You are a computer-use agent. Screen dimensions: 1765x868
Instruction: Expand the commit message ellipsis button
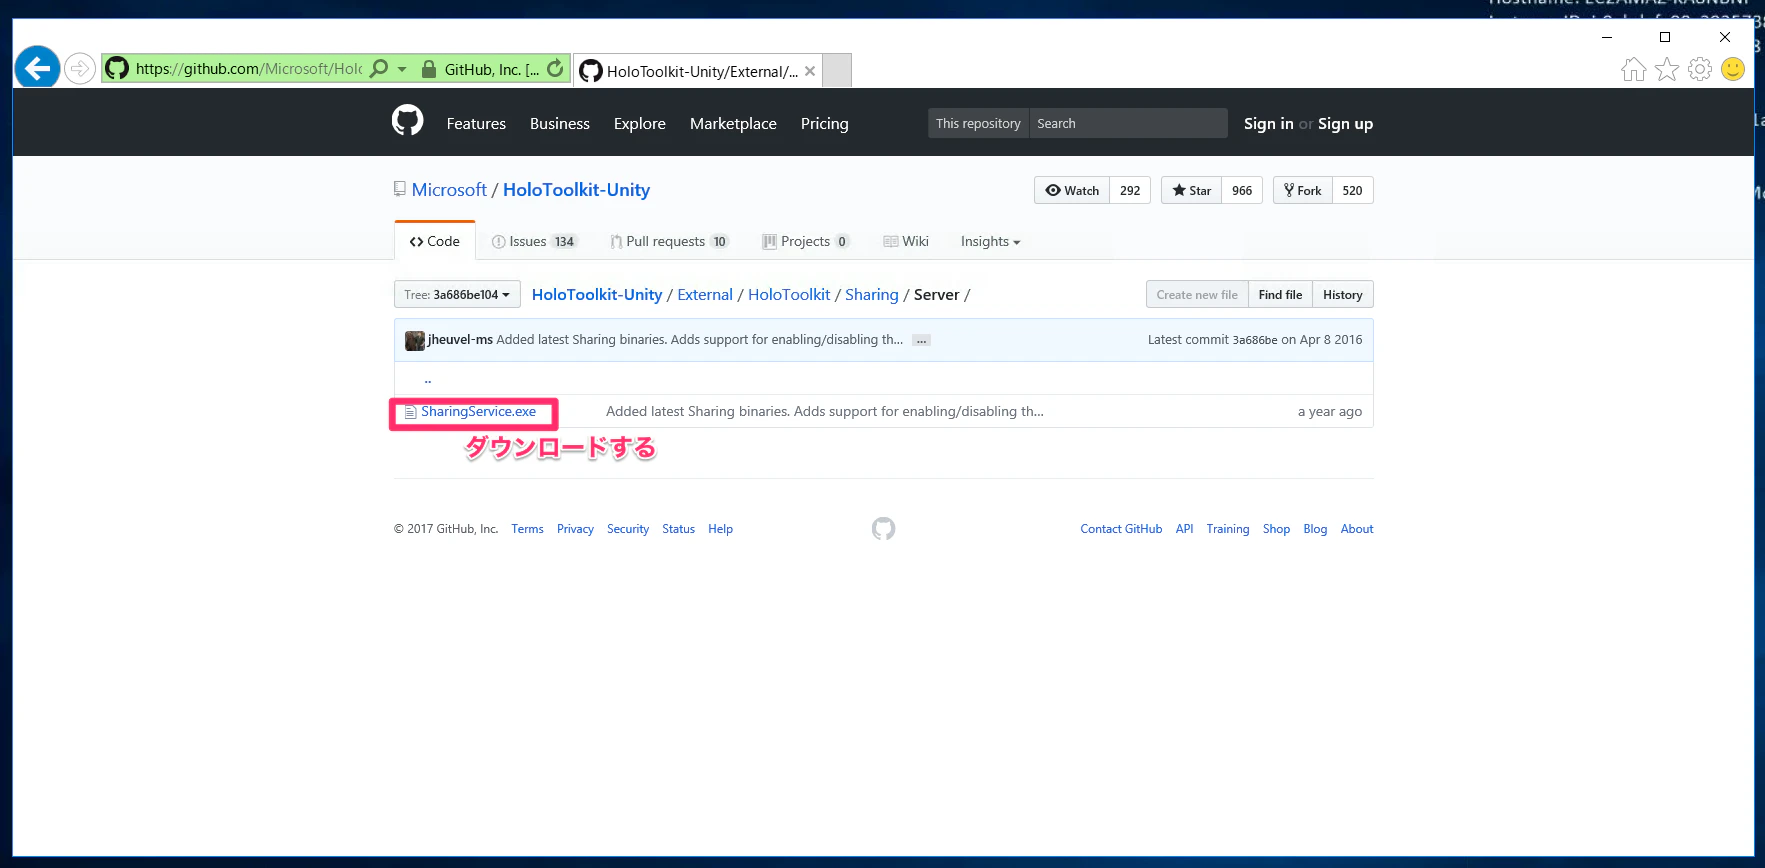tap(921, 340)
